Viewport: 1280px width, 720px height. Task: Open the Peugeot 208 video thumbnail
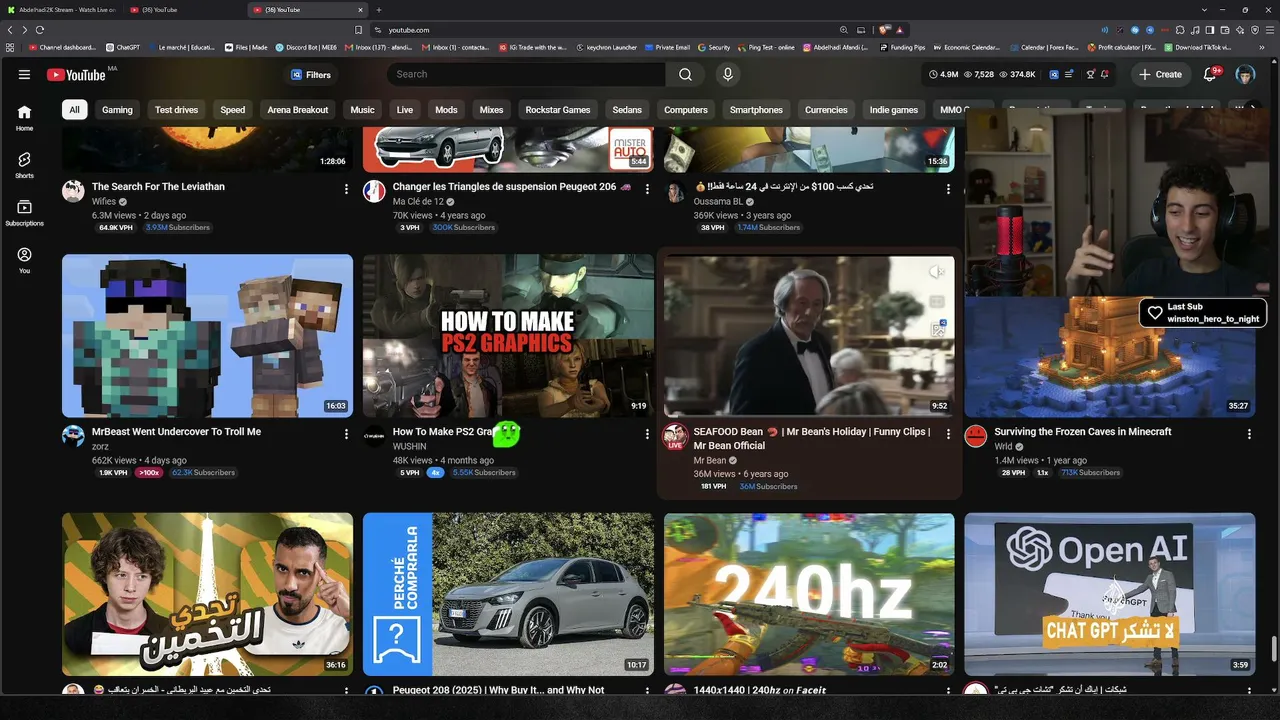pos(508,594)
